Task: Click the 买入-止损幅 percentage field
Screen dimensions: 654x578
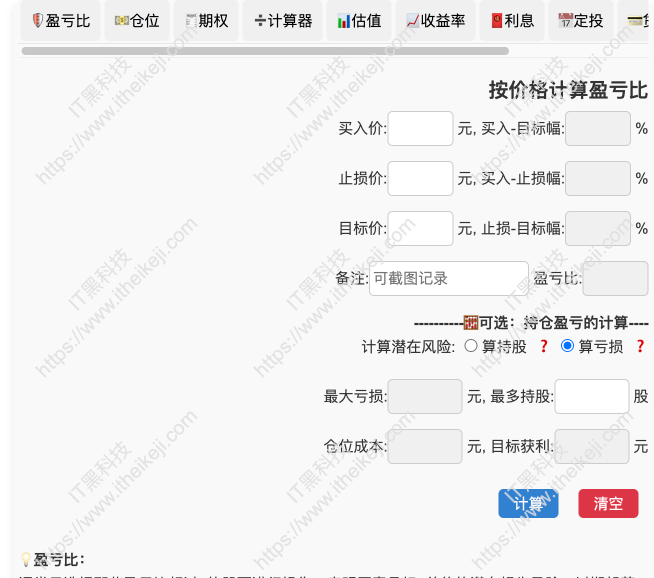Action: click(x=598, y=178)
